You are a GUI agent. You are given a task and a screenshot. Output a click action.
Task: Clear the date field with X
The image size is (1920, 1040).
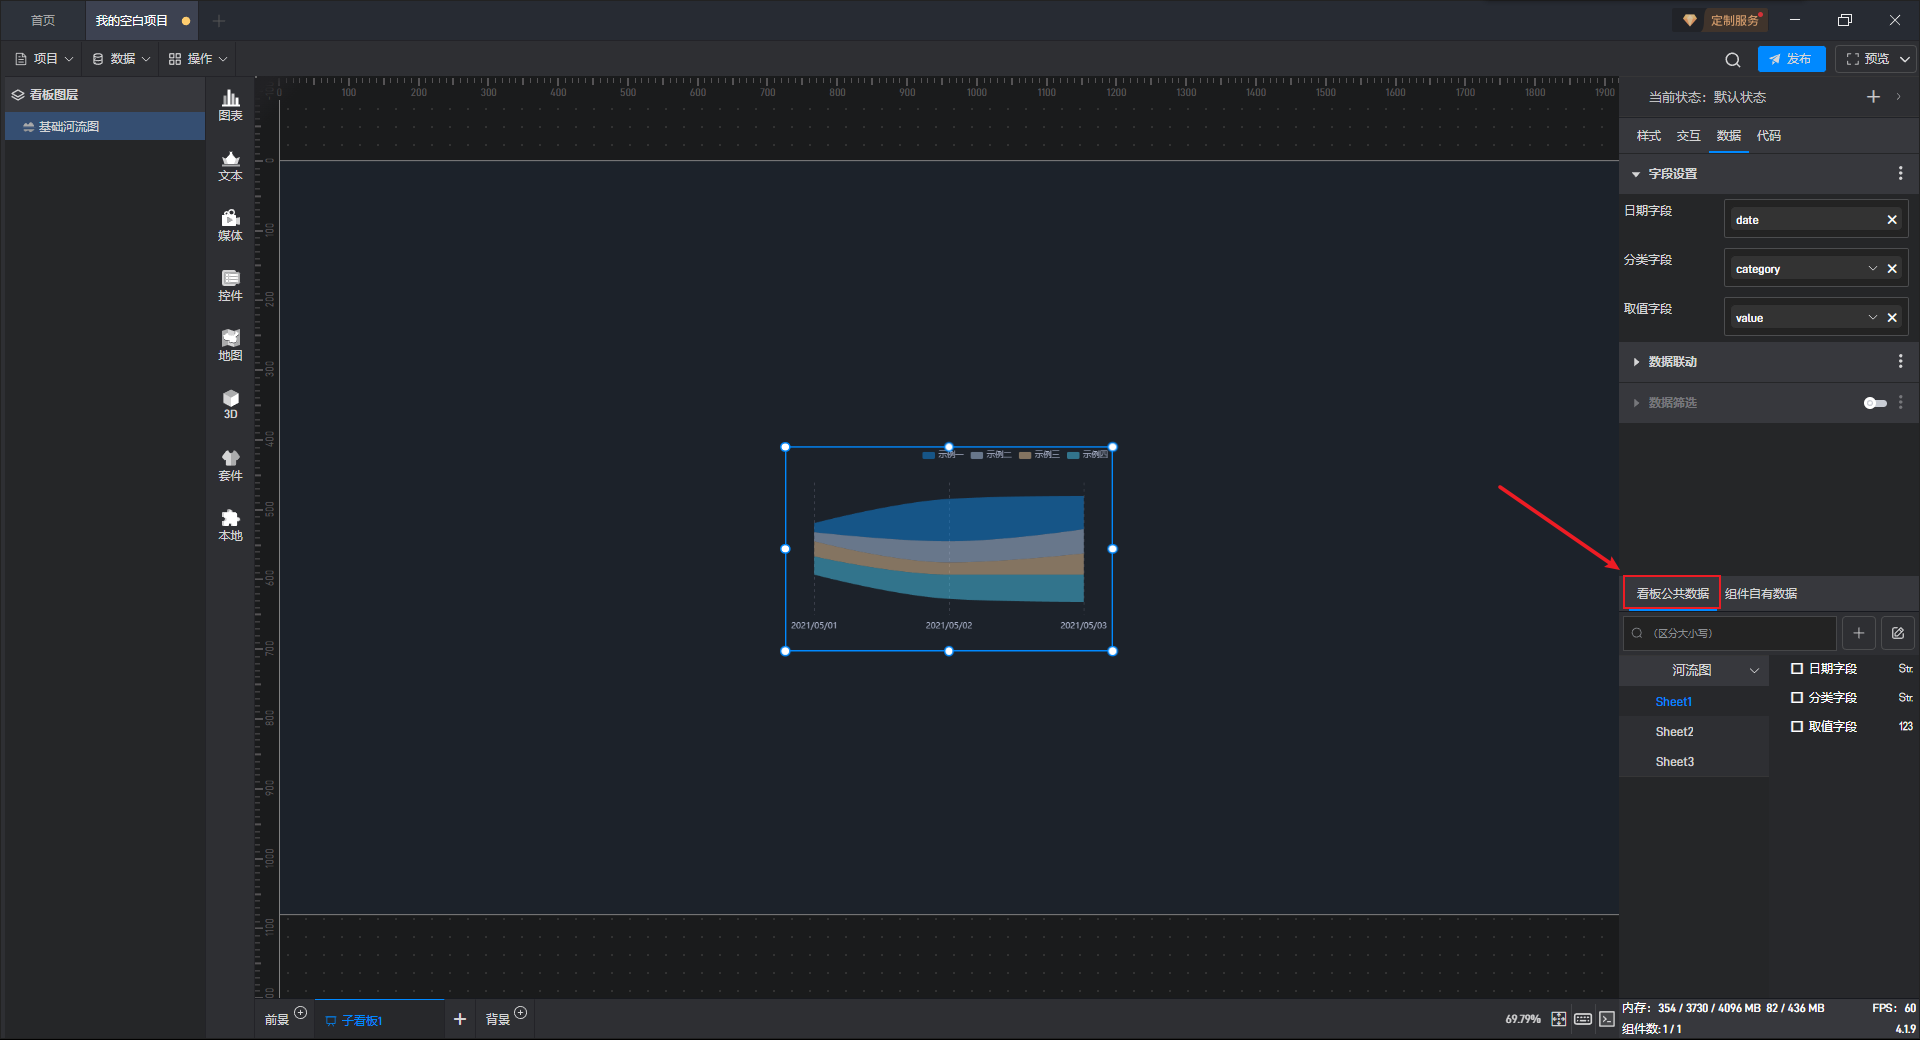tap(1892, 220)
